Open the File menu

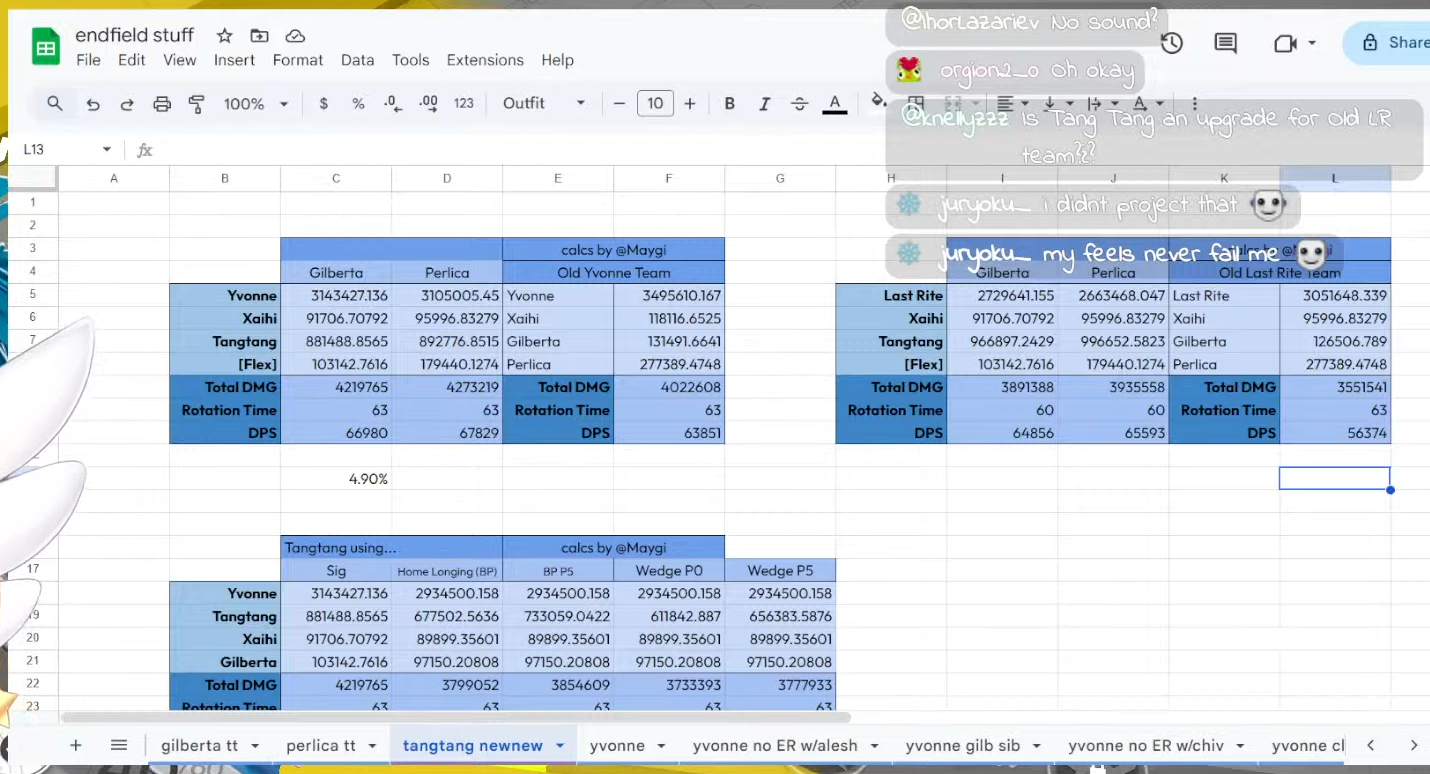pyautogui.click(x=88, y=60)
